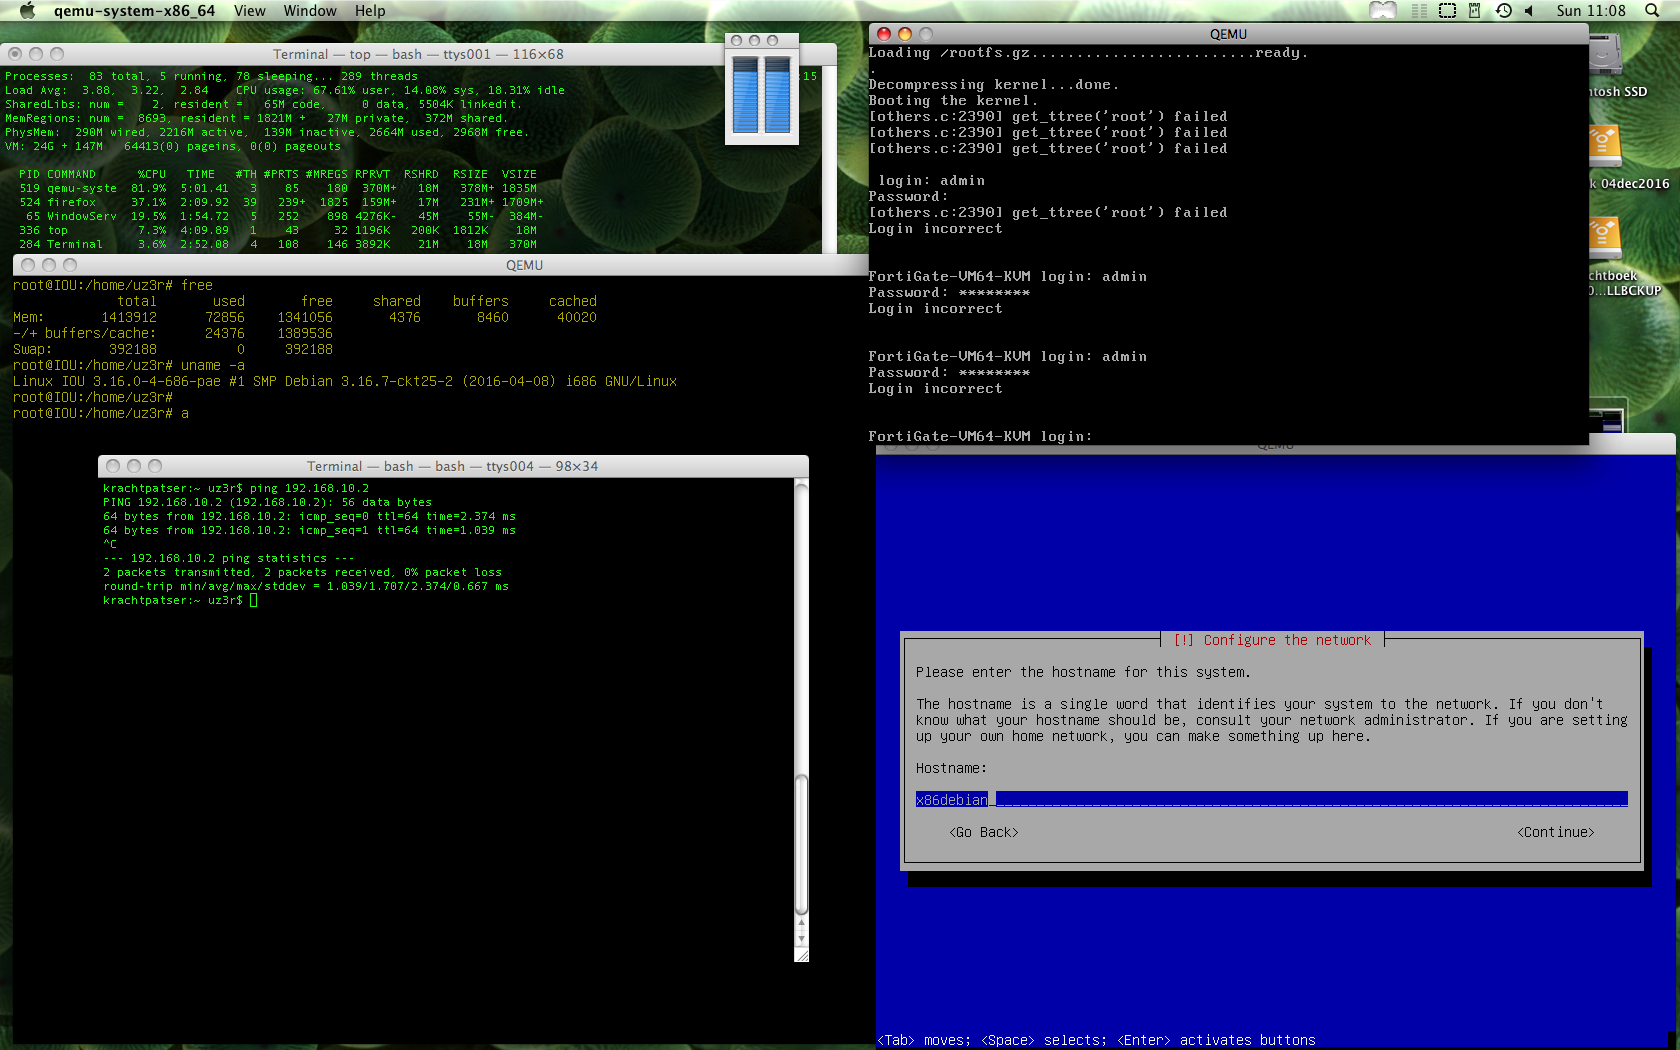Click the Terminal top ttys001 title bar
Viewport: 1680px width, 1050px height.
[x=418, y=54]
